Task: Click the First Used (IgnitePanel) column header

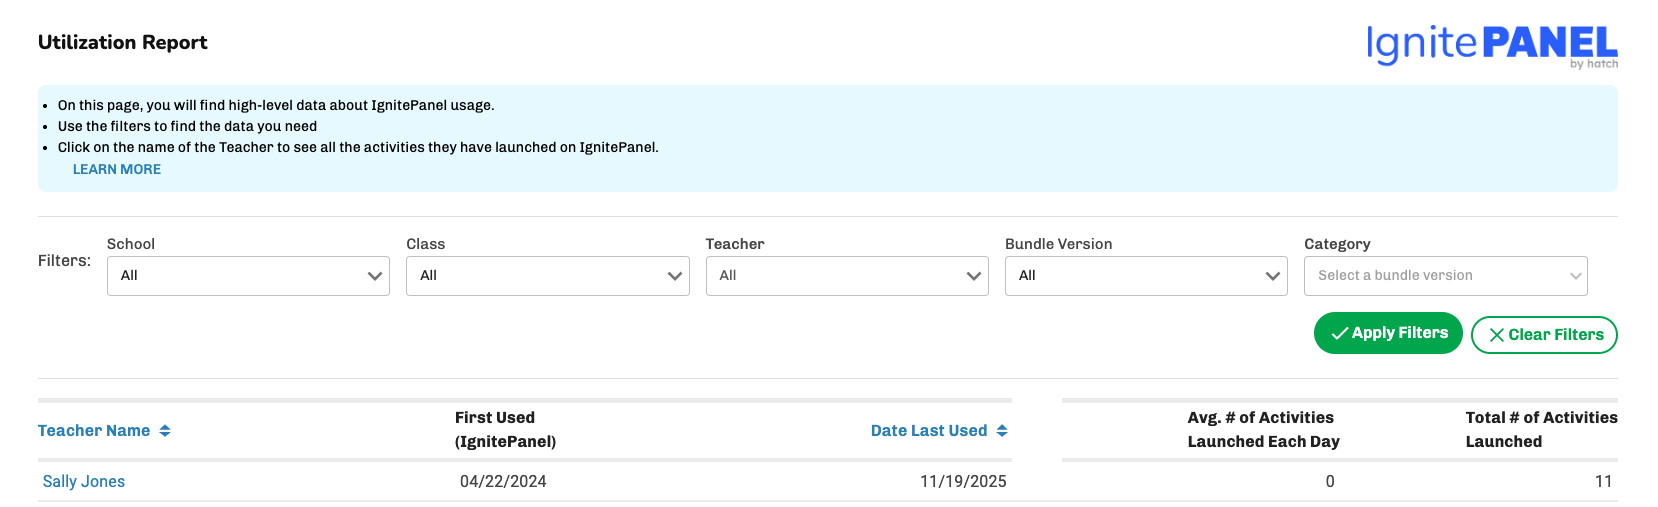Action: tap(505, 430)
